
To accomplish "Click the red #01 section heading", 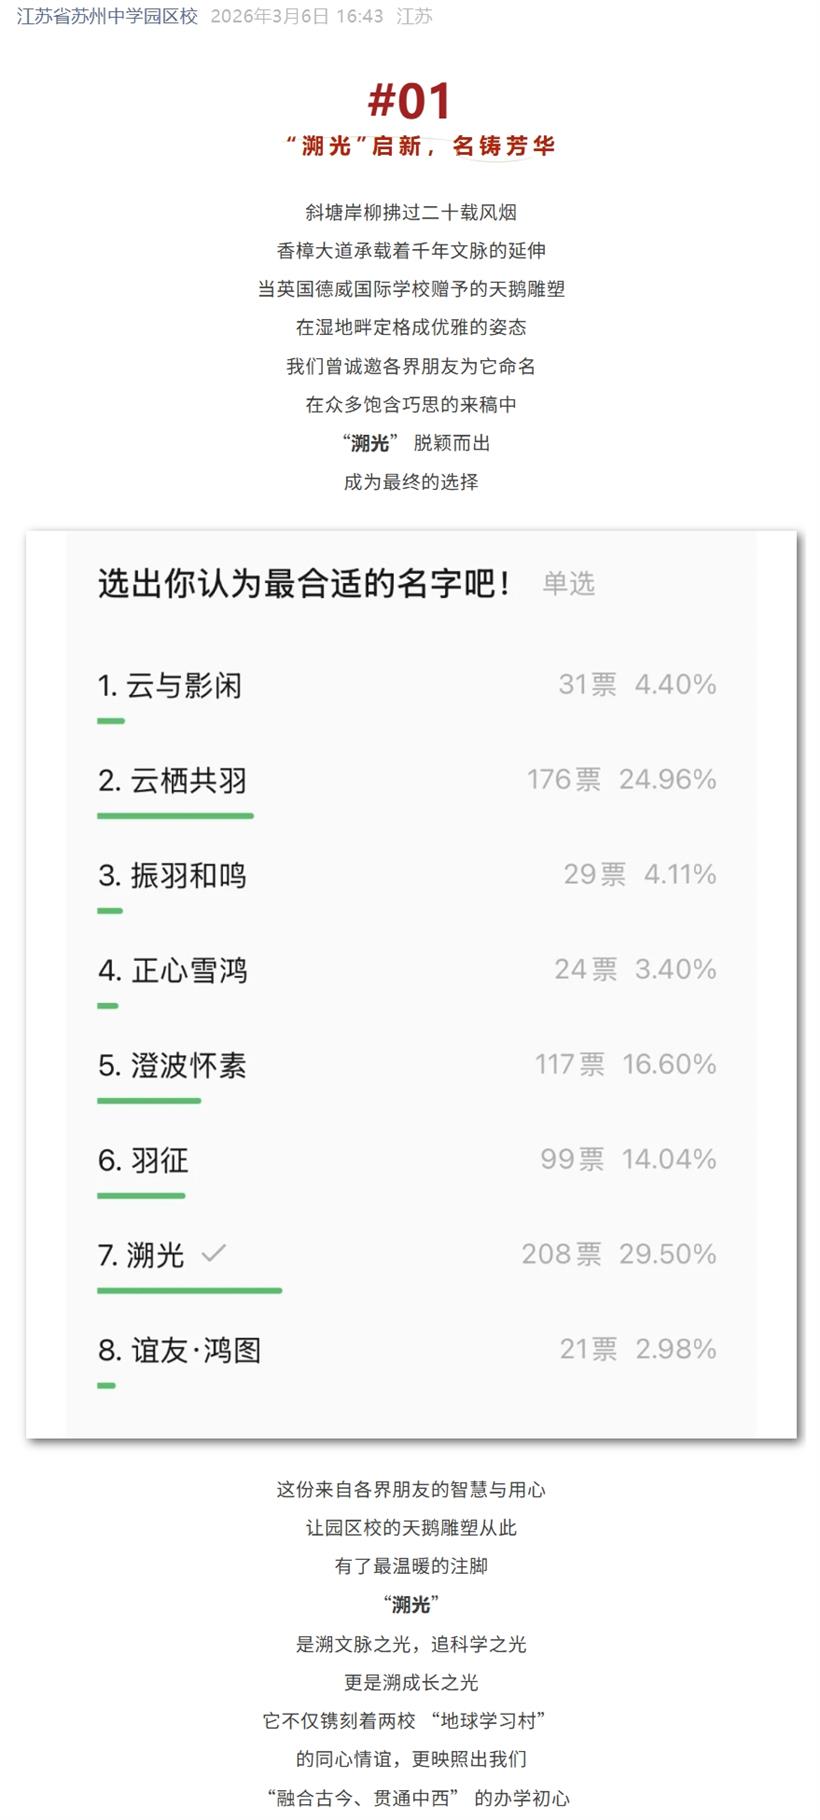I will [410, 101].
